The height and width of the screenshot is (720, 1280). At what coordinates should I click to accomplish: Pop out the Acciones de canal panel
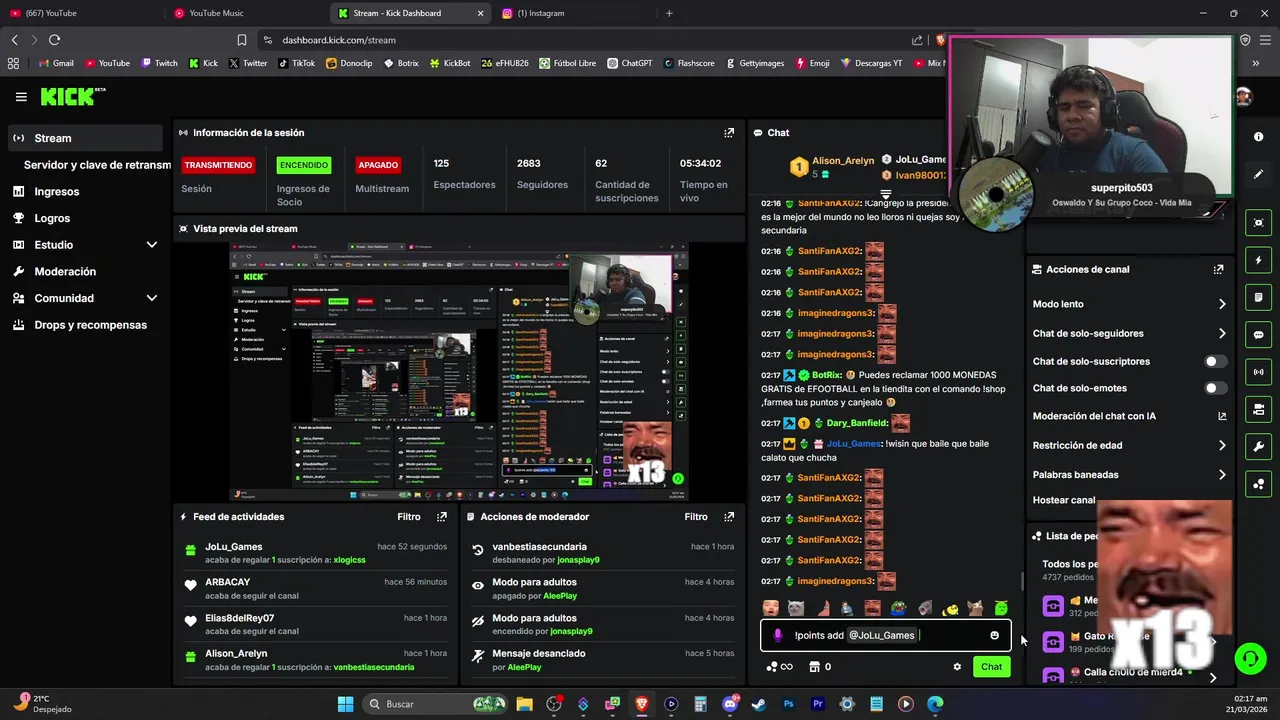pyautogui.click(x=1218, y=269)
